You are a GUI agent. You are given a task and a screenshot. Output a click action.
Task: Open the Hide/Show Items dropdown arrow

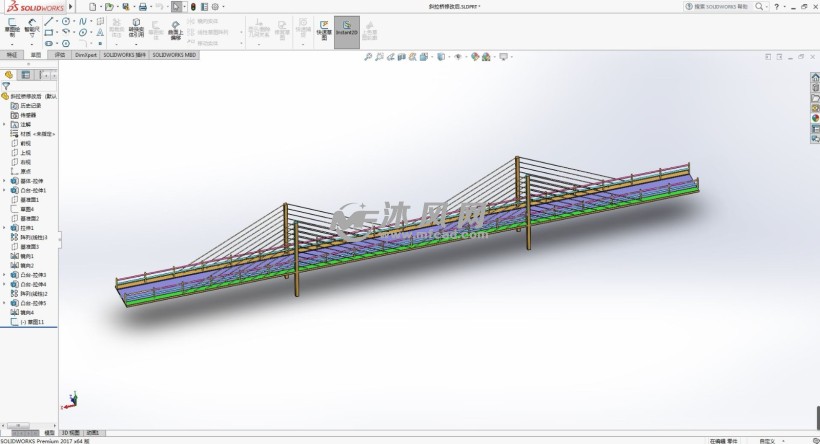[465, 56]
